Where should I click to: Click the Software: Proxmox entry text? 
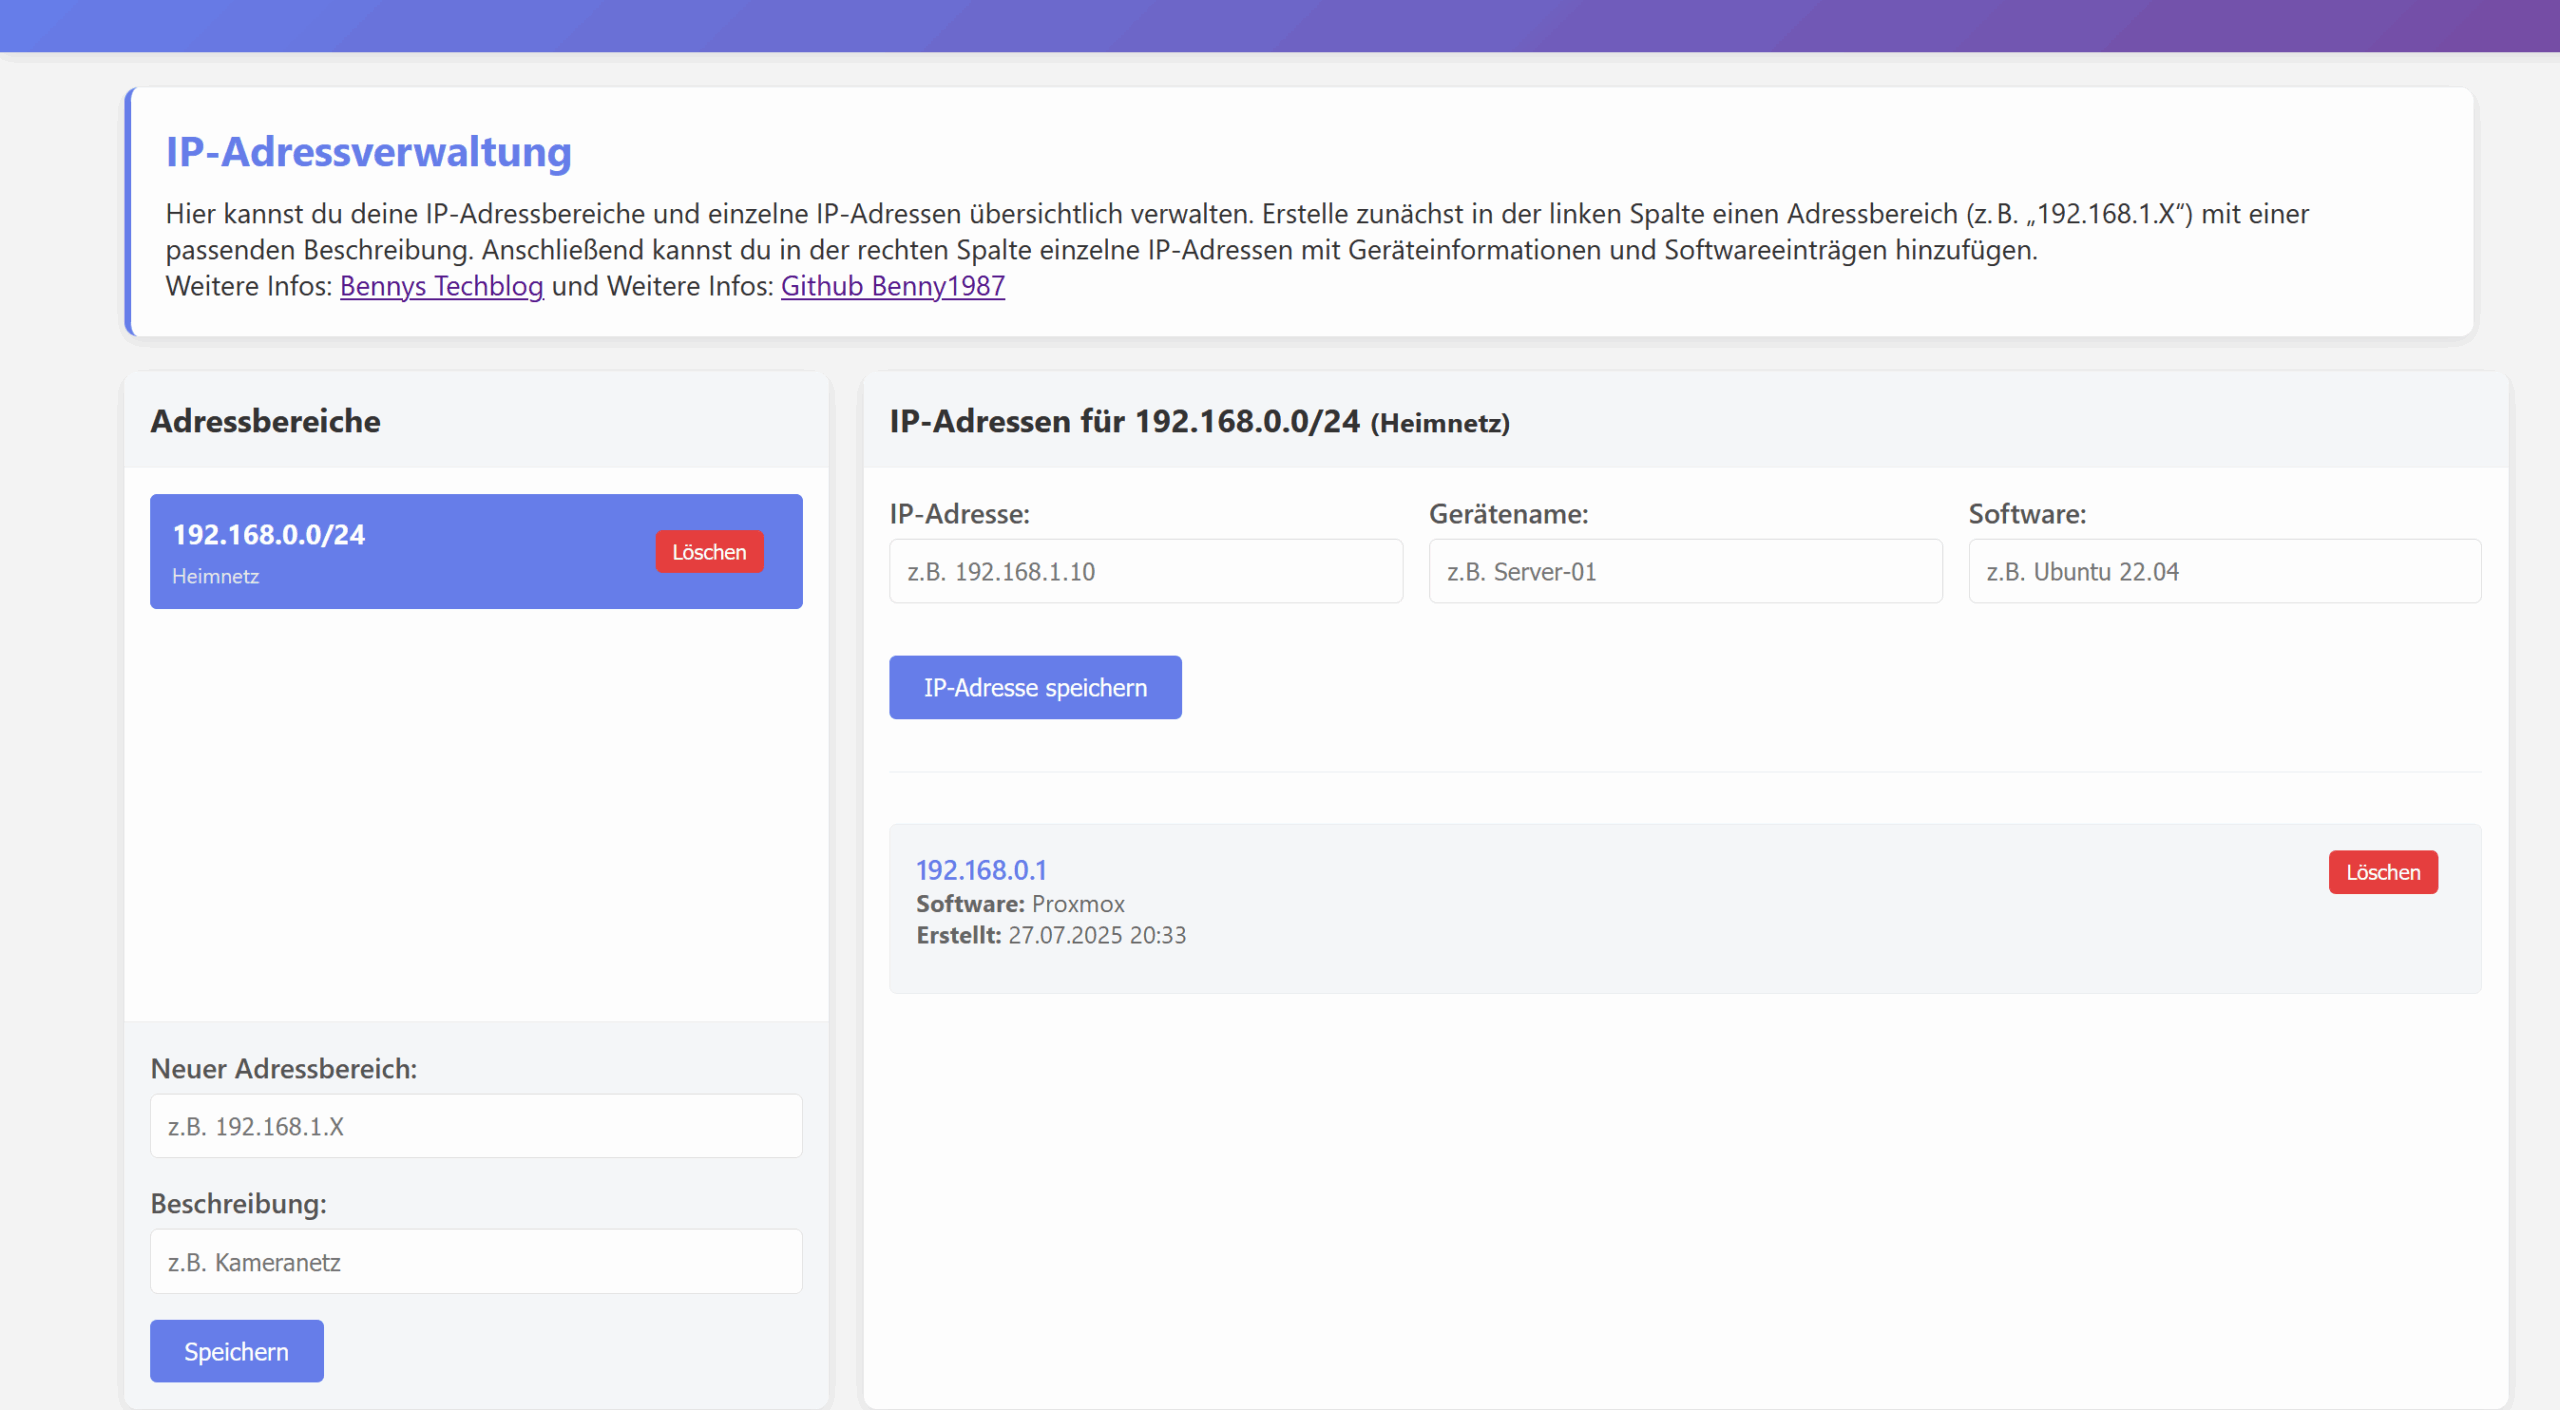[x=1020, y=903]
